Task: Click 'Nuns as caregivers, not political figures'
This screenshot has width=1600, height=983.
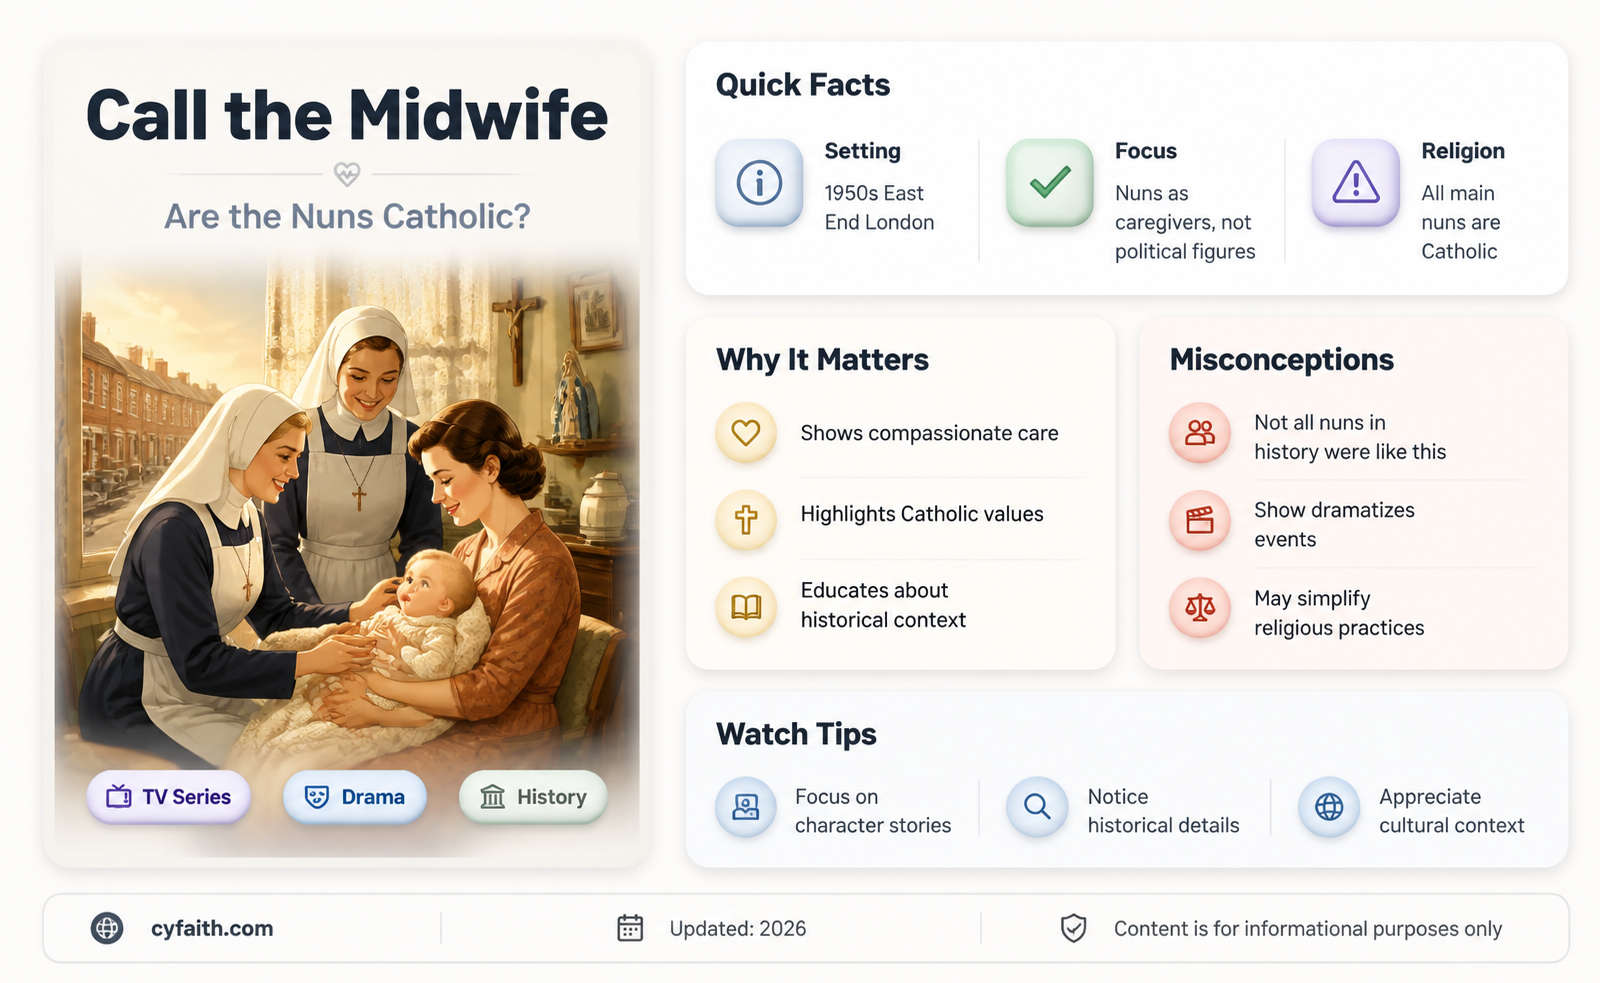Action: pyautogui.click(x=1185, y=222)
